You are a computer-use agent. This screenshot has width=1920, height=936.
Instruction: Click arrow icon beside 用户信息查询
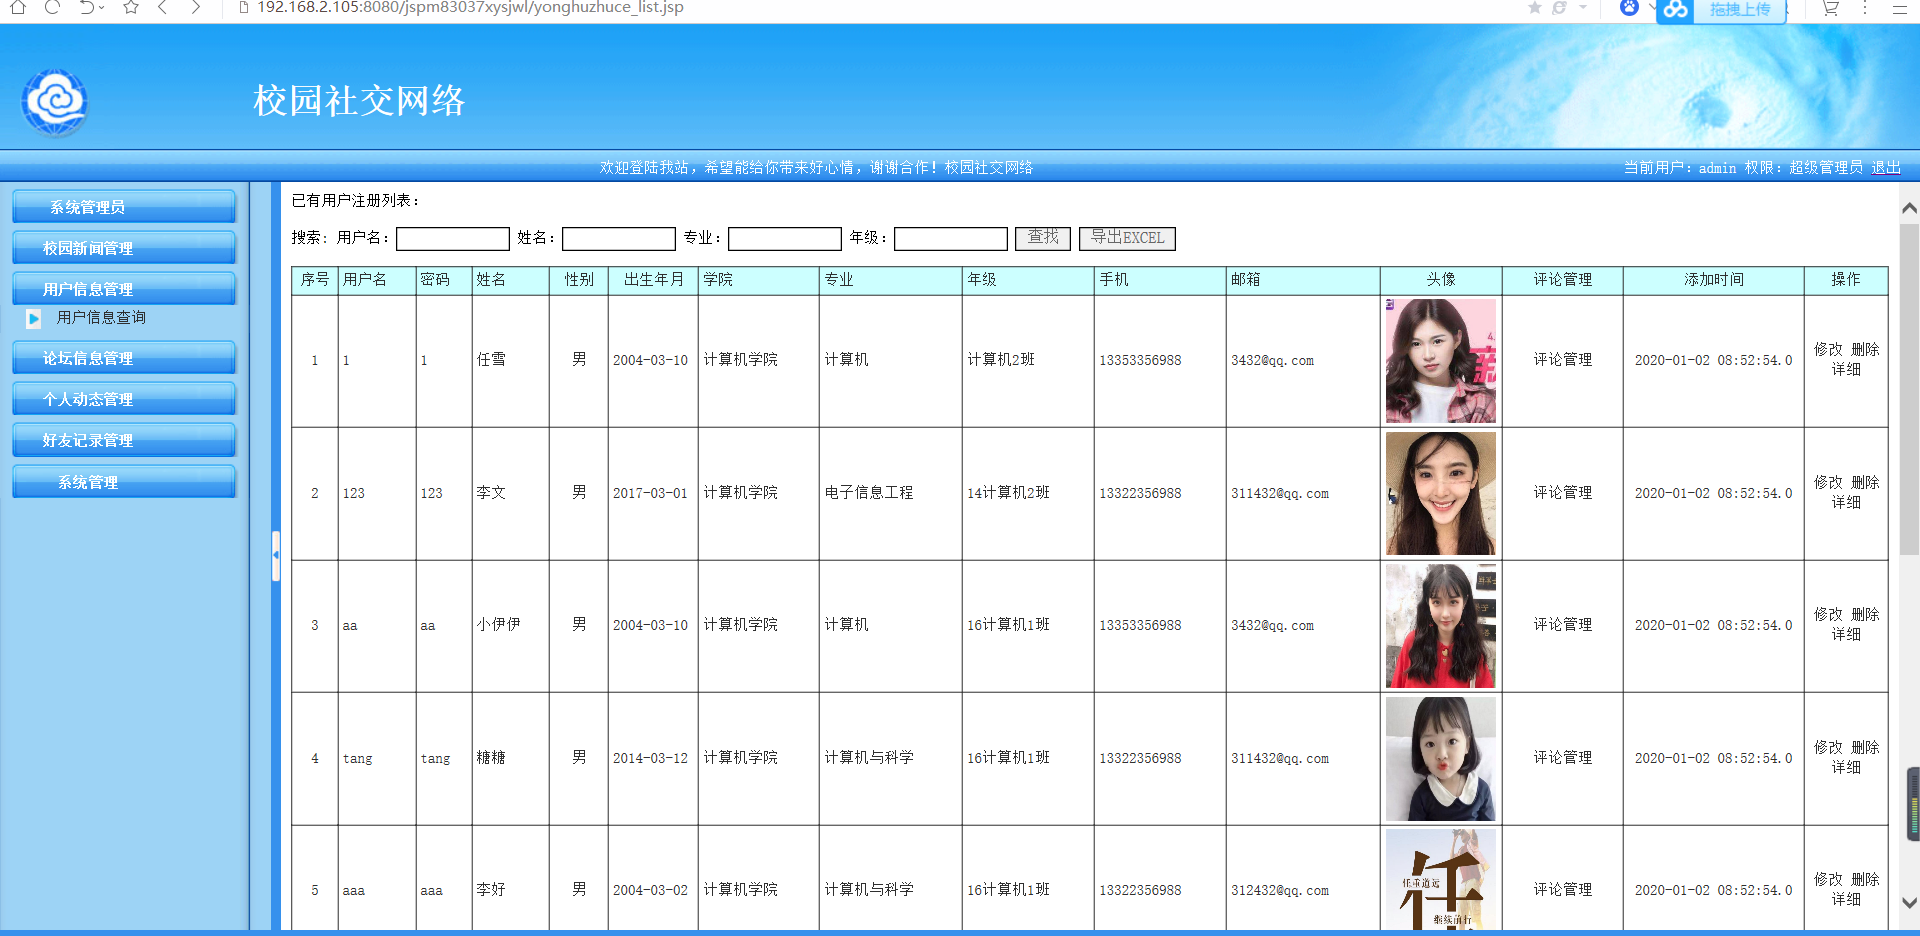pos(34,319)
